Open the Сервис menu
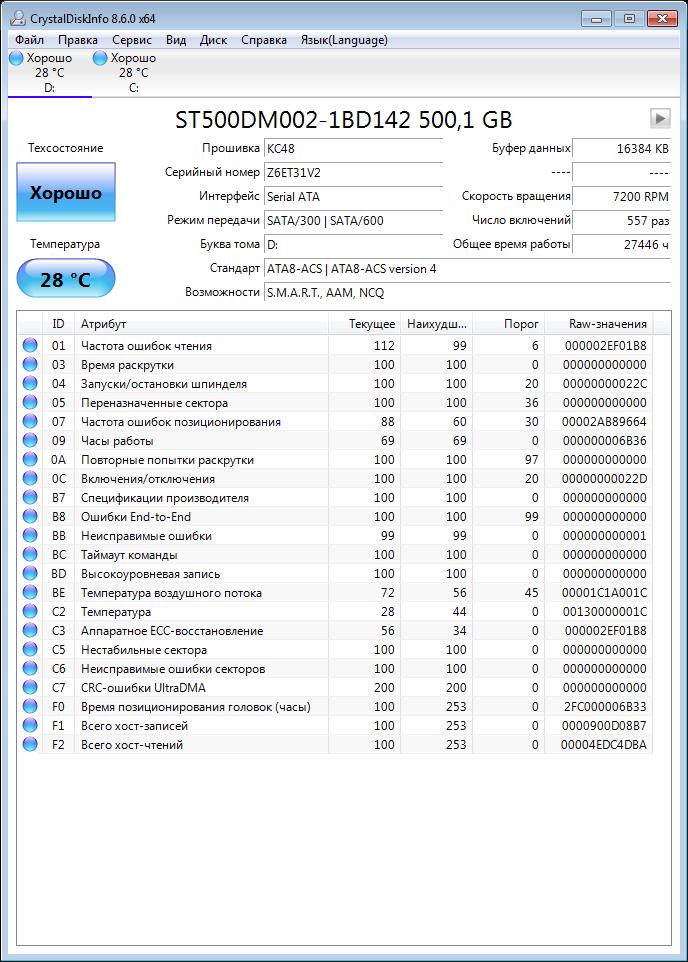Viewport: 688px width, 962px height. pyautogui.click(x=132, y=40)
